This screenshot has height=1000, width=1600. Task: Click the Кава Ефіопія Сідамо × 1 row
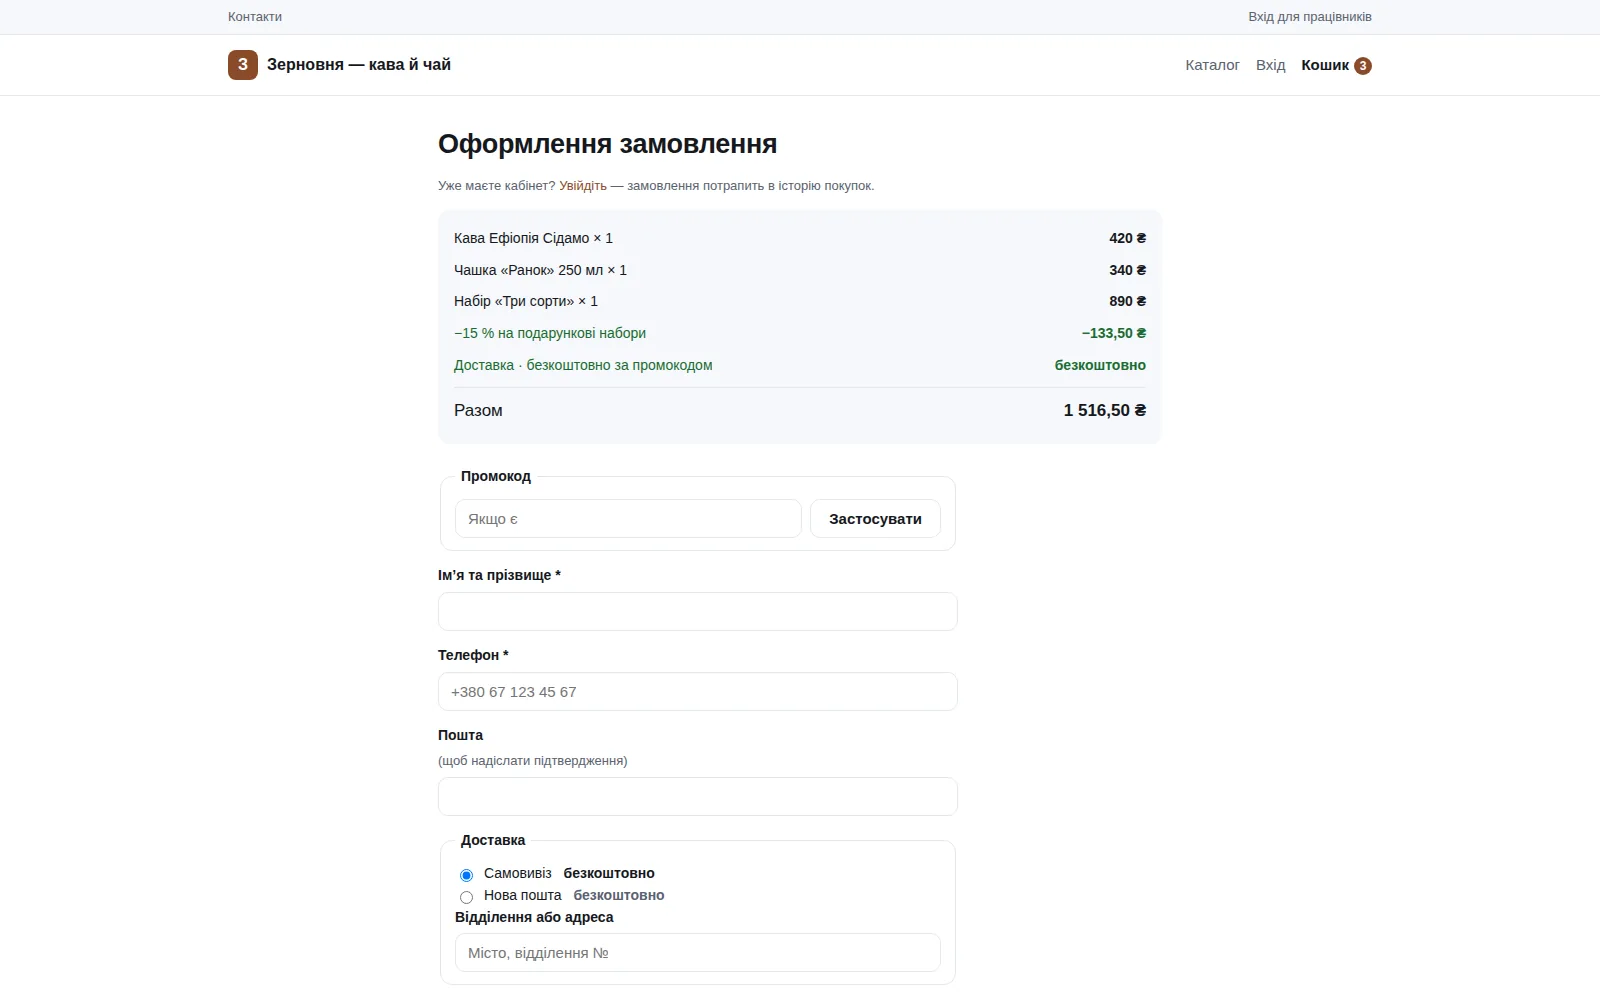800,238
